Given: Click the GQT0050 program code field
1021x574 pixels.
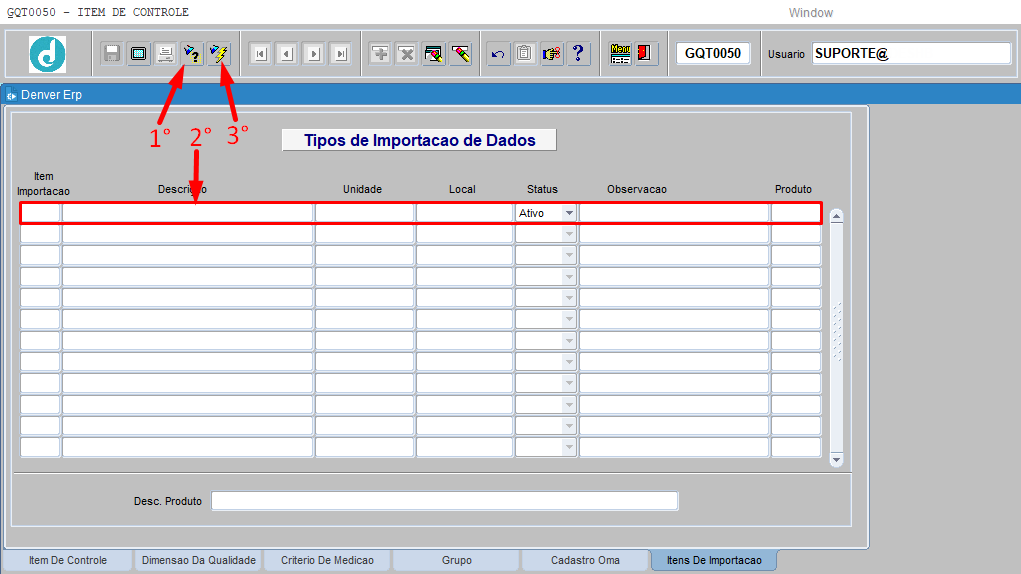Looking at the screenshot, I should [x=713, y=53].
